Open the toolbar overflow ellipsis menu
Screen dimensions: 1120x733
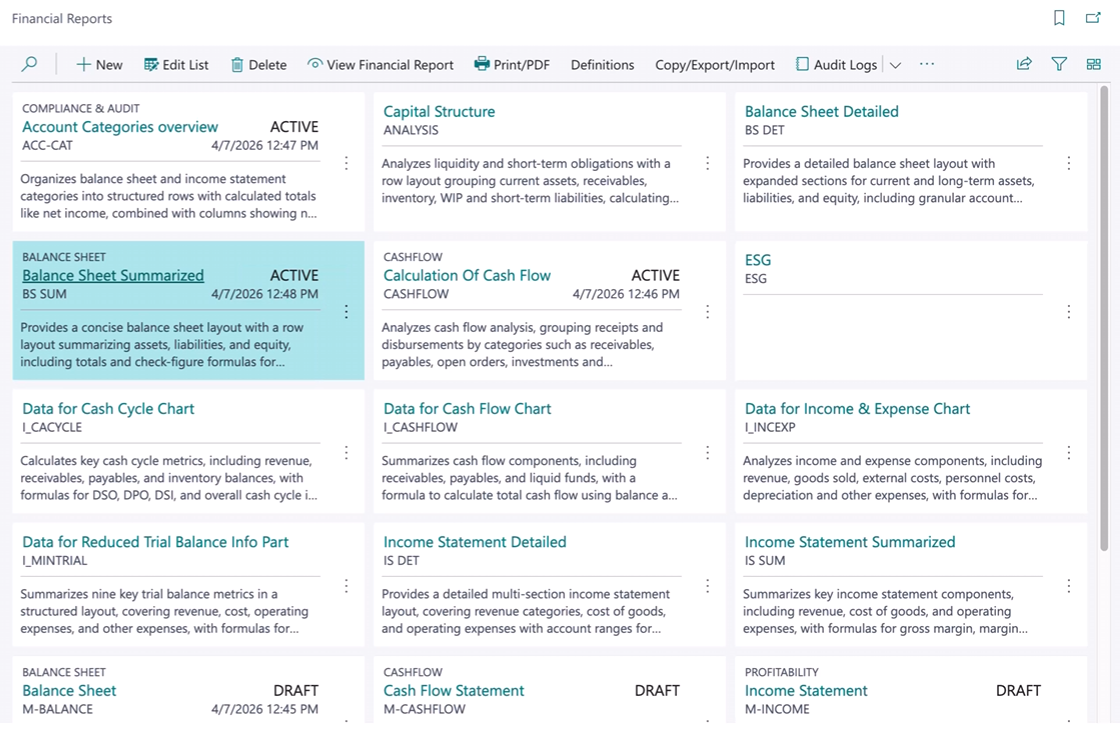click(x=926, y=63)
